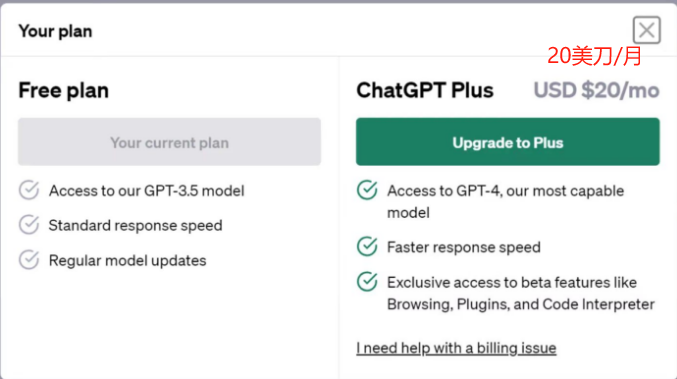Click the USD $20/mo price label
This screenshot has height=379, width=677.
coord(596,90)
